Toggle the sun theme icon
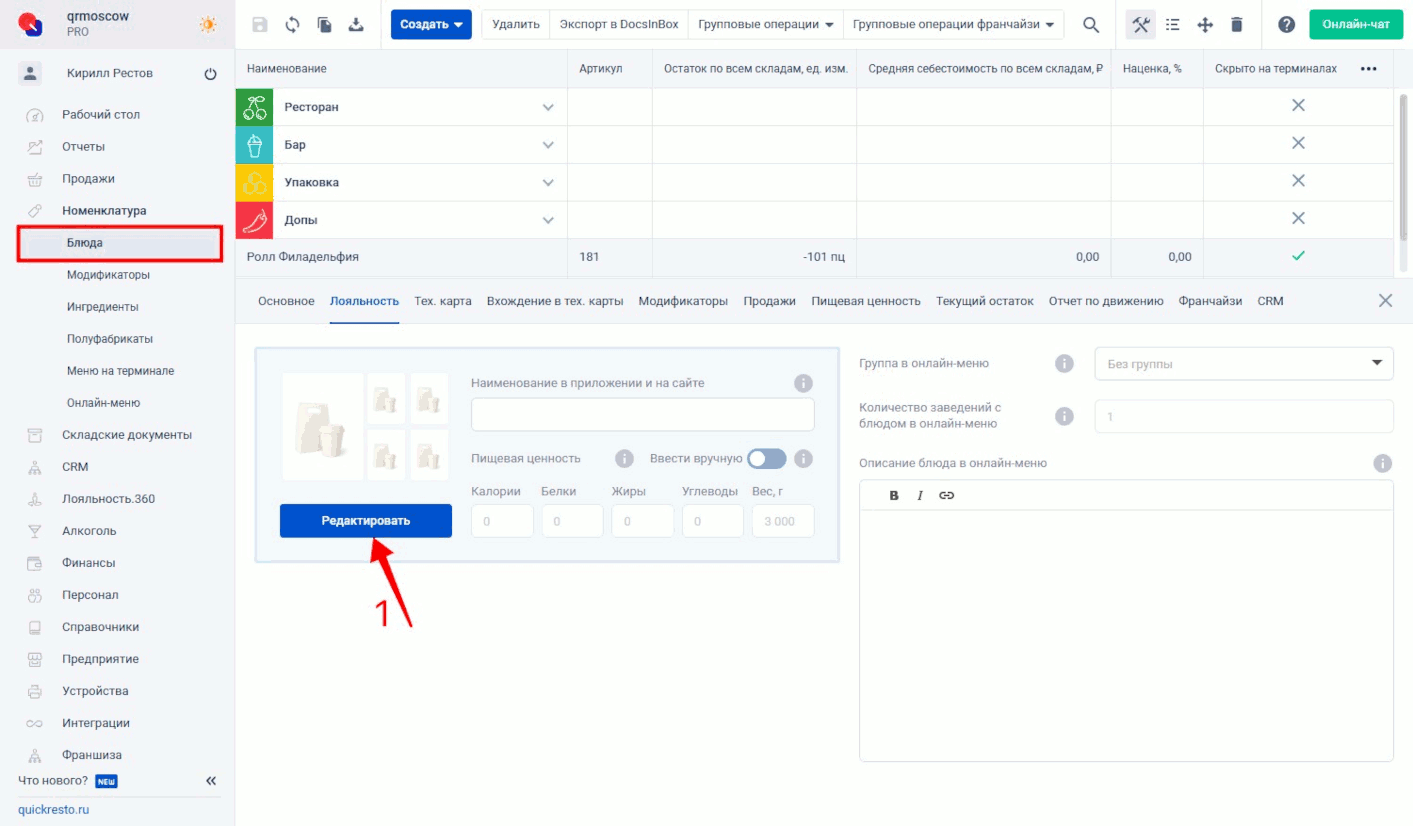 208,25
